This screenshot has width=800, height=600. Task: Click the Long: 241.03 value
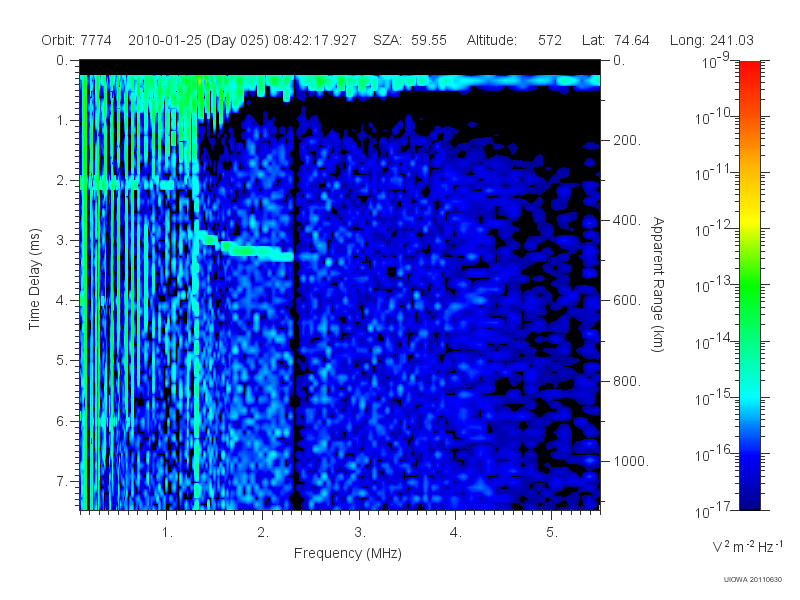[x=712, y=40]
